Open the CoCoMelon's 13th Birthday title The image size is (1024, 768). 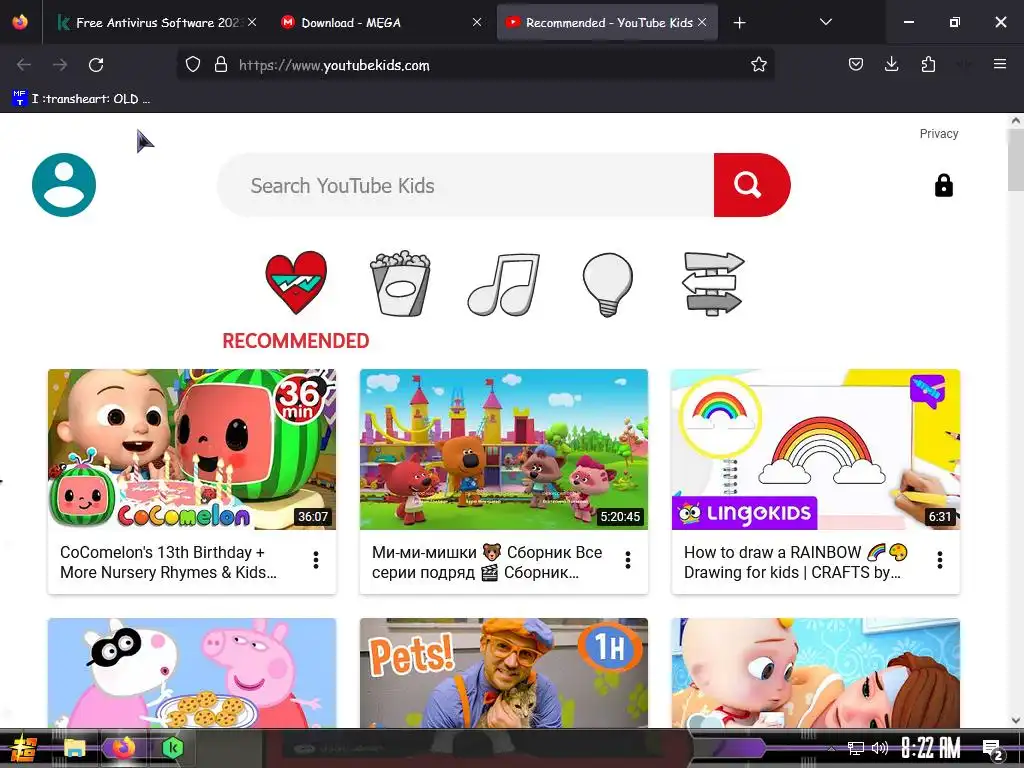coord(168,562)
